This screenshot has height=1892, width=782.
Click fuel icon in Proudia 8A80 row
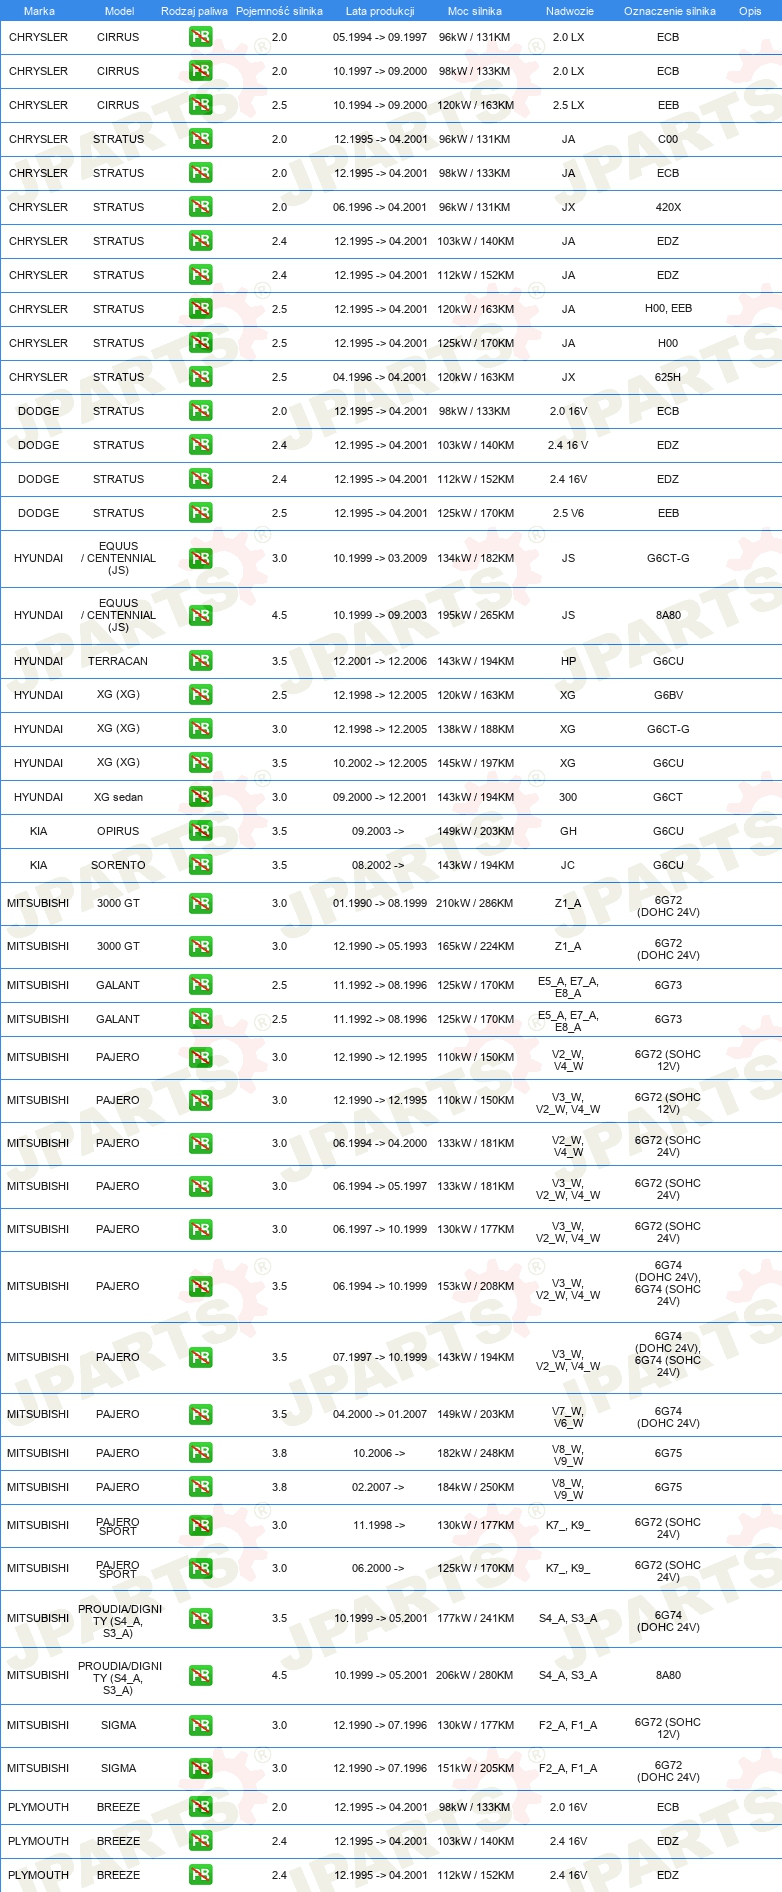pyautogui.click(x=201, y=1675)
